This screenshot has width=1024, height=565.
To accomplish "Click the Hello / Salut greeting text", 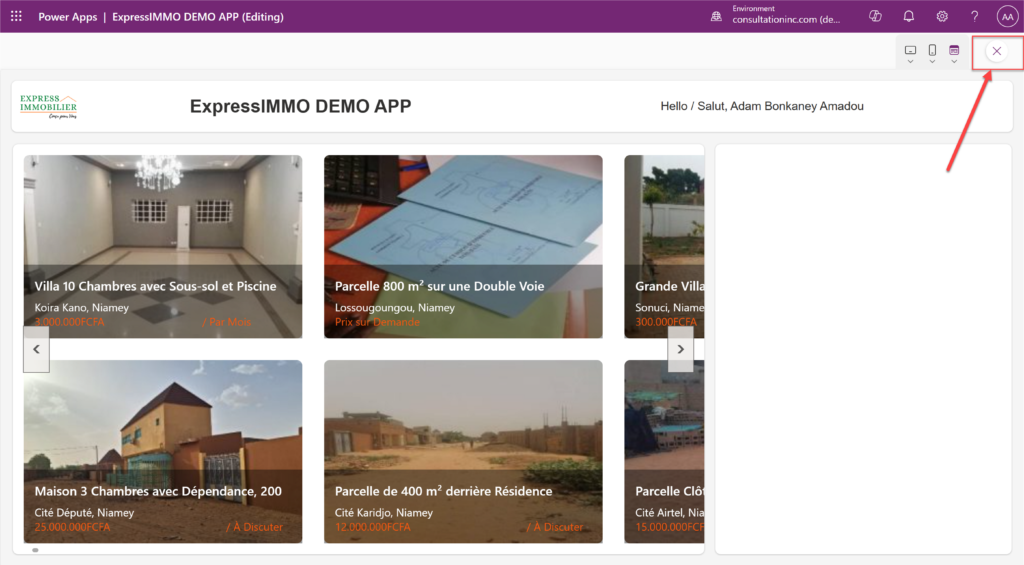I will pyautogui.click(x=761, y=106).
